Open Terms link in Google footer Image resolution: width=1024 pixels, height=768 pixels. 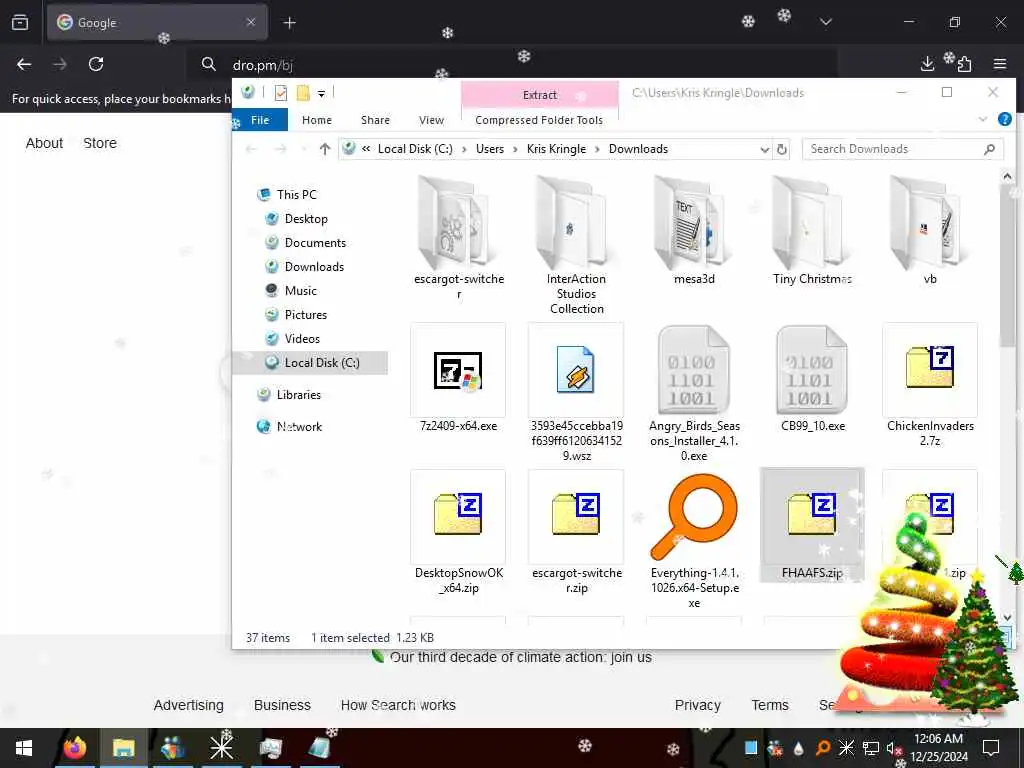(x=770, y=705)
